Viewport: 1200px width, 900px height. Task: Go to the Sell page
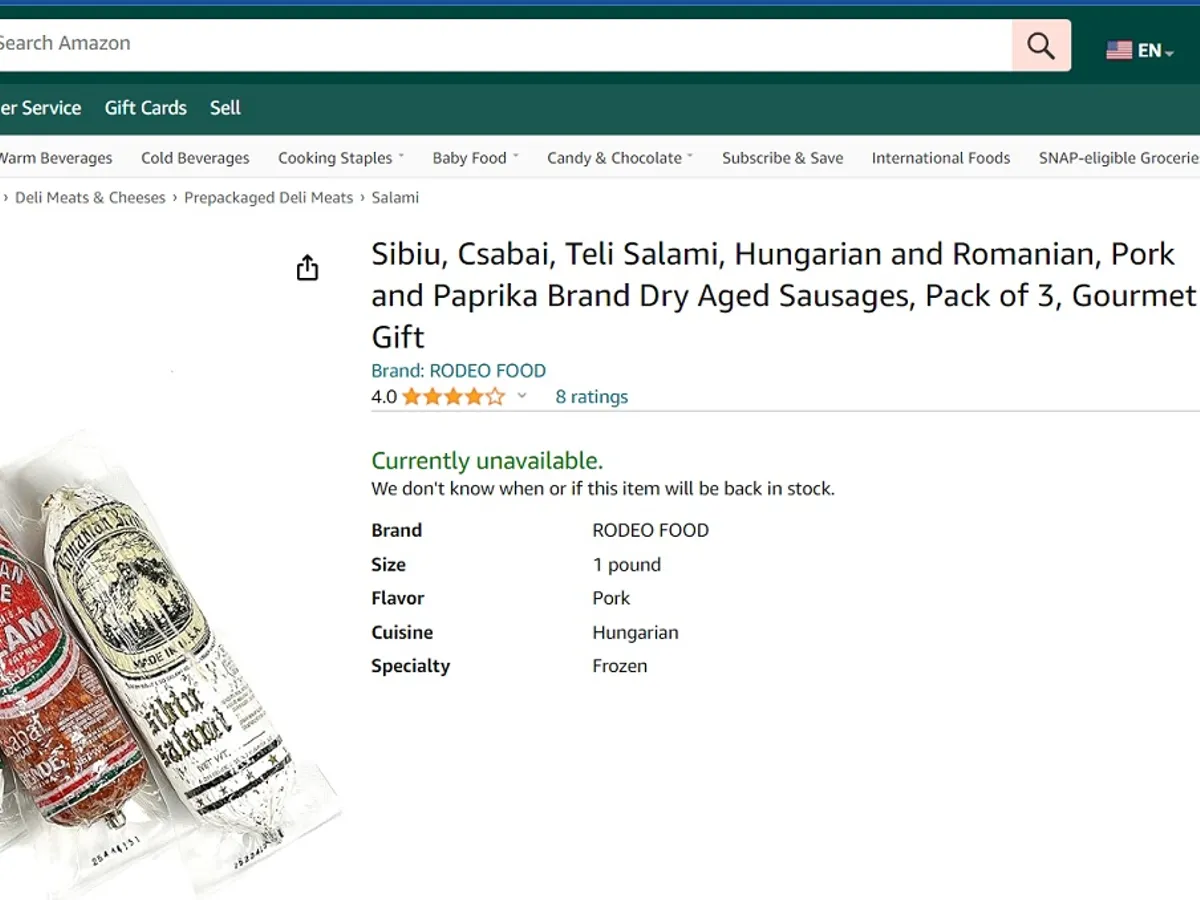click(x=225, y=108)
